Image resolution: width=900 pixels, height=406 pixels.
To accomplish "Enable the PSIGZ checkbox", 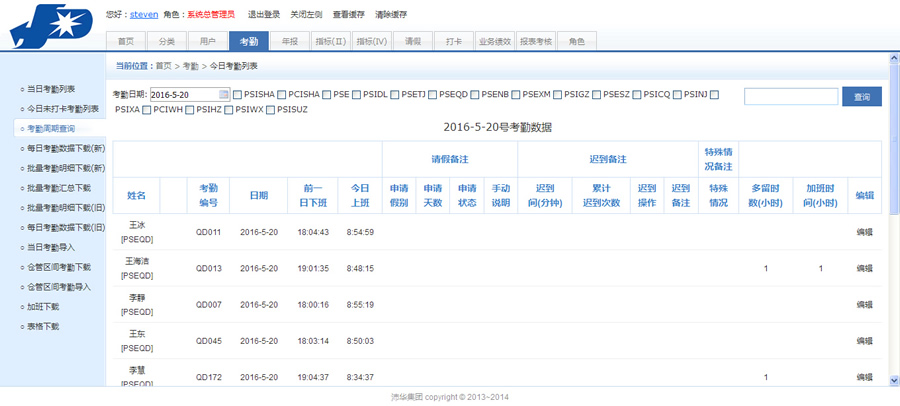I will click(557, 95).
